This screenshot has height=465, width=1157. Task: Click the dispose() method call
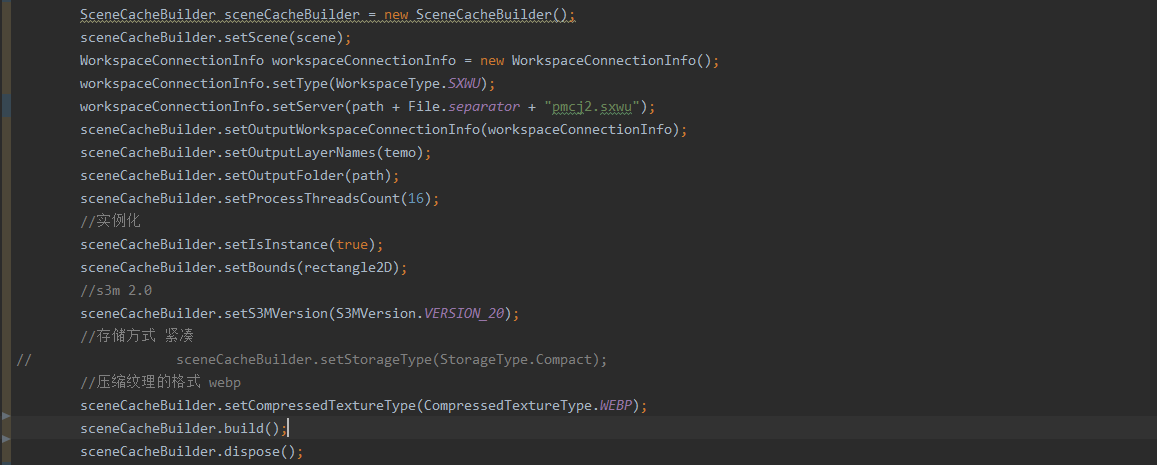tap(260, 451)
